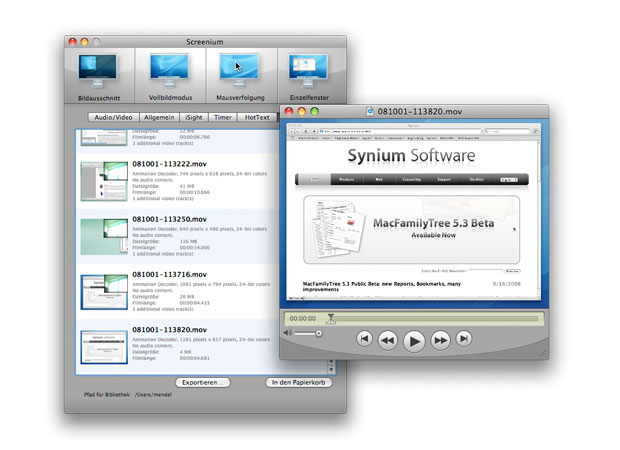Adjust the player volume slider knob
The width and height of the screenshot is (620, 450).
pos(319,333)
